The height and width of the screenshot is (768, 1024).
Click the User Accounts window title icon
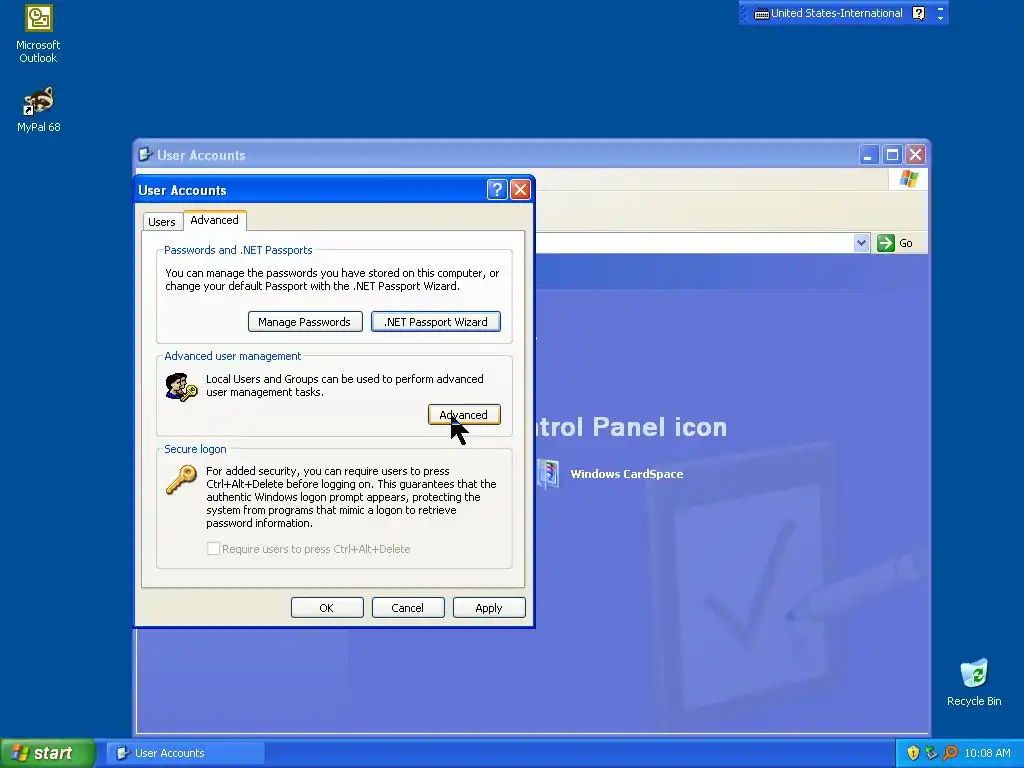point(145,155)
